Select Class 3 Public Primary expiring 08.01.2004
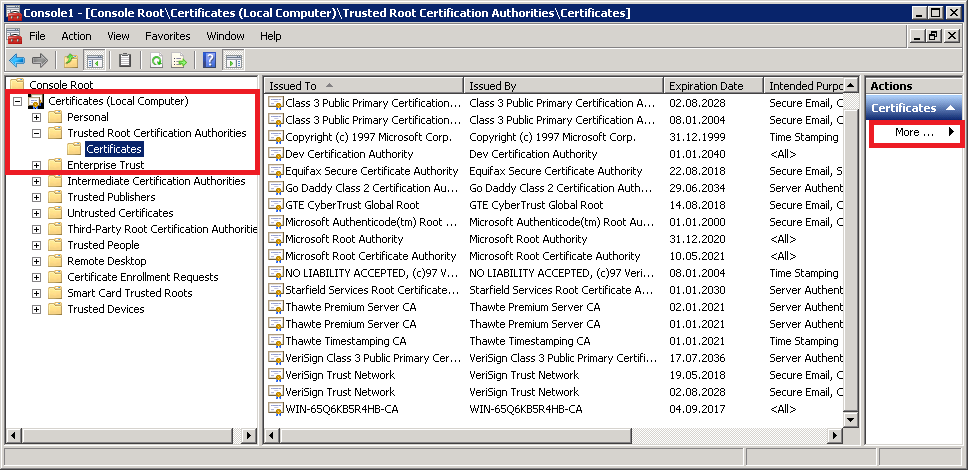The width and height of the screenshot is (968, 470). 556,120
